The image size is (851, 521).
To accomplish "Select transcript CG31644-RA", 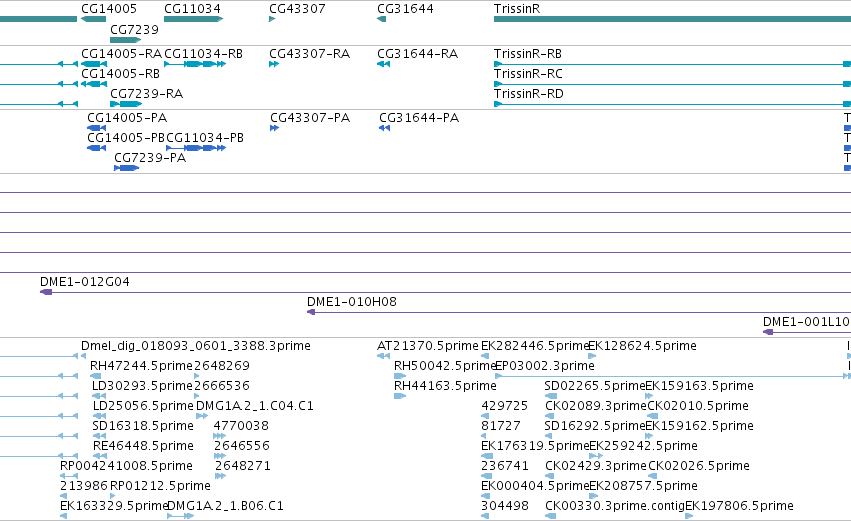I will coord(417,54).
